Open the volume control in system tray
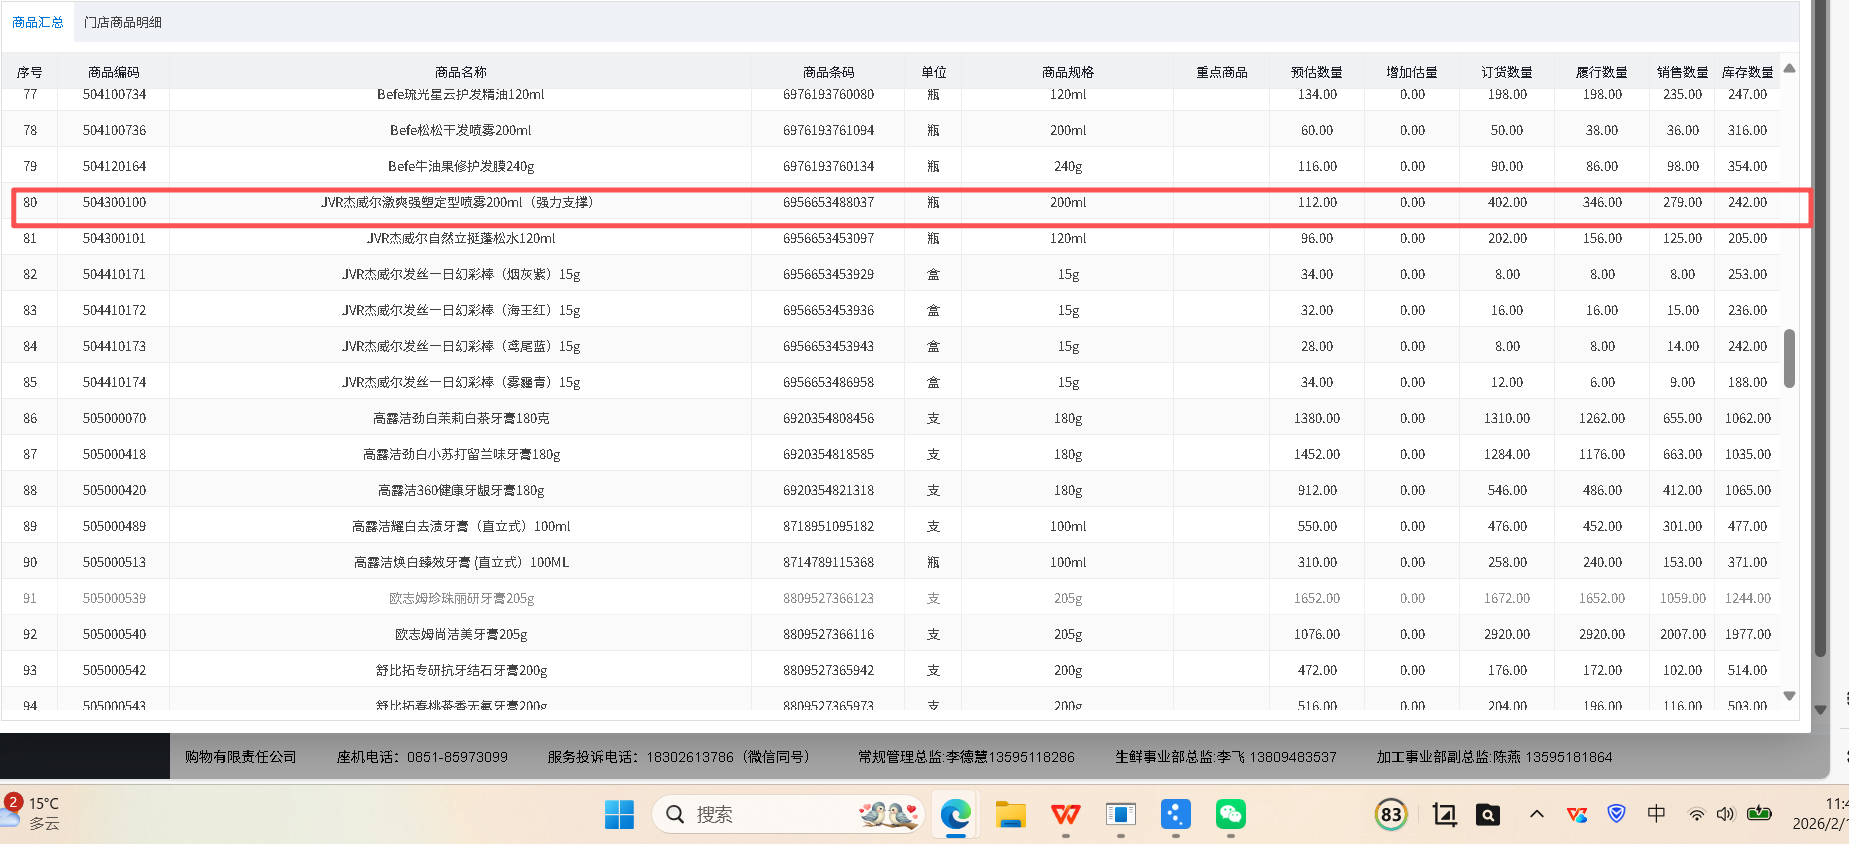The height and width of the screenshot is (844, 1849). pos(1725,814)
